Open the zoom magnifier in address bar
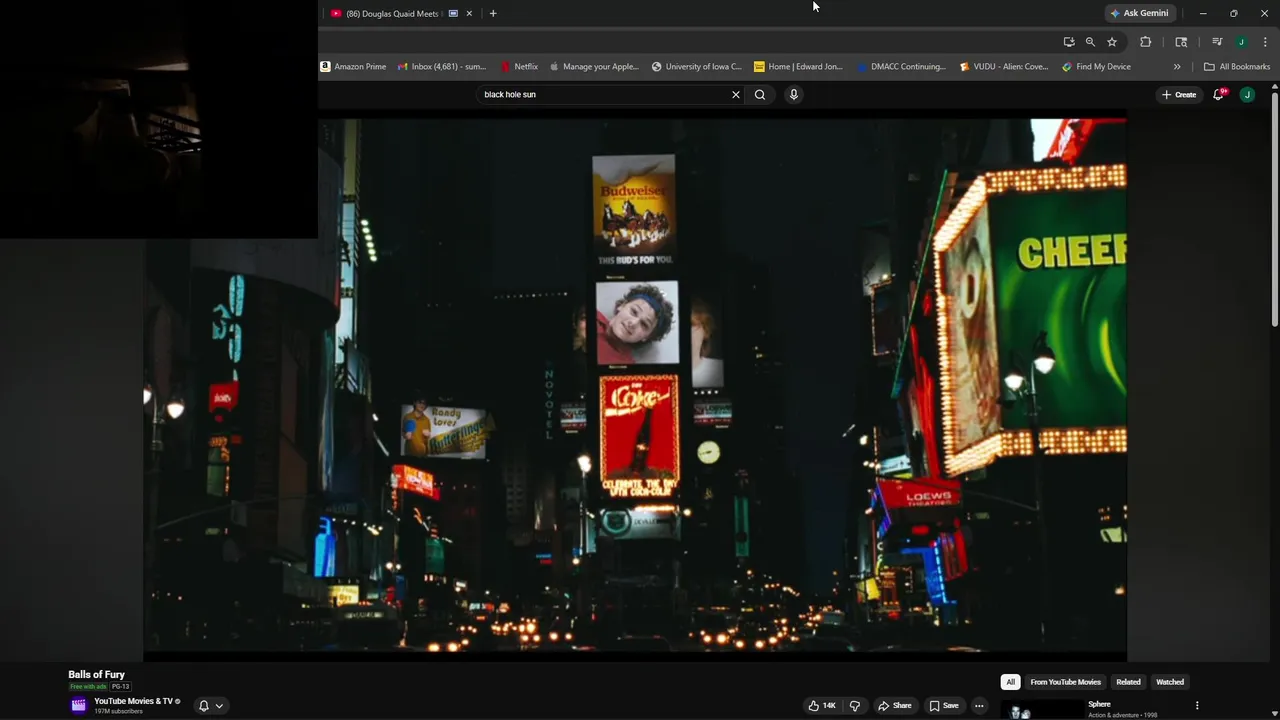The image size is (1280, 720). point(1090,42)
